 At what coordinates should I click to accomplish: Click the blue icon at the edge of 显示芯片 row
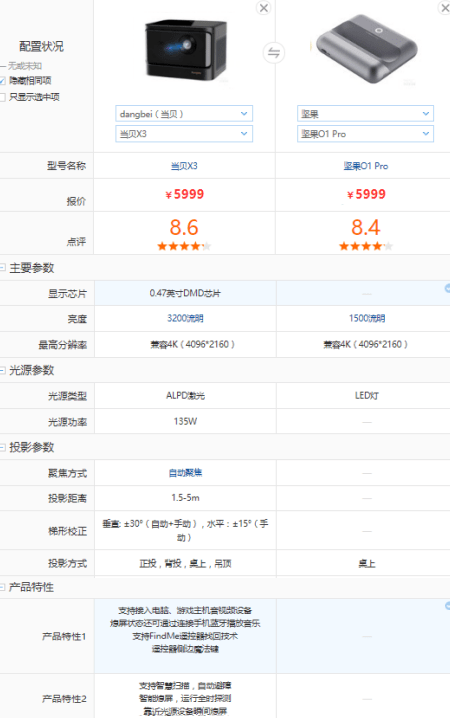(447, 288)
